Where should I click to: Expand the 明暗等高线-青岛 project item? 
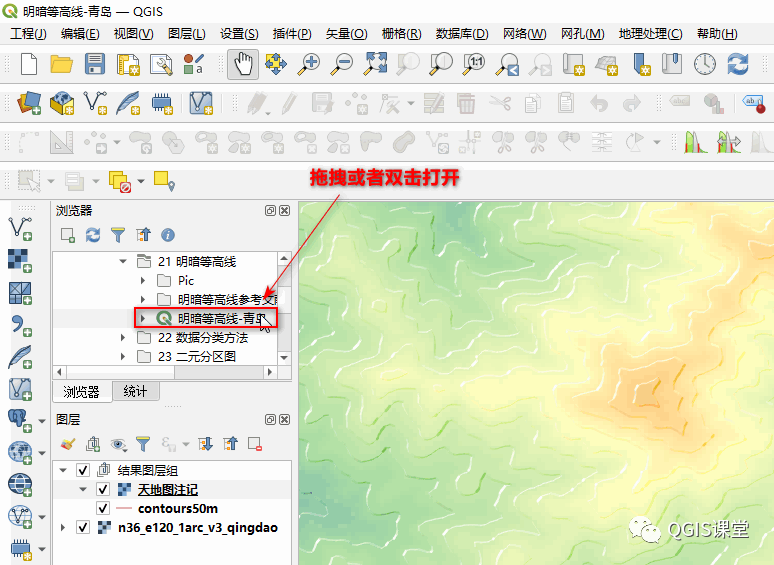click(x=143, y=318)
